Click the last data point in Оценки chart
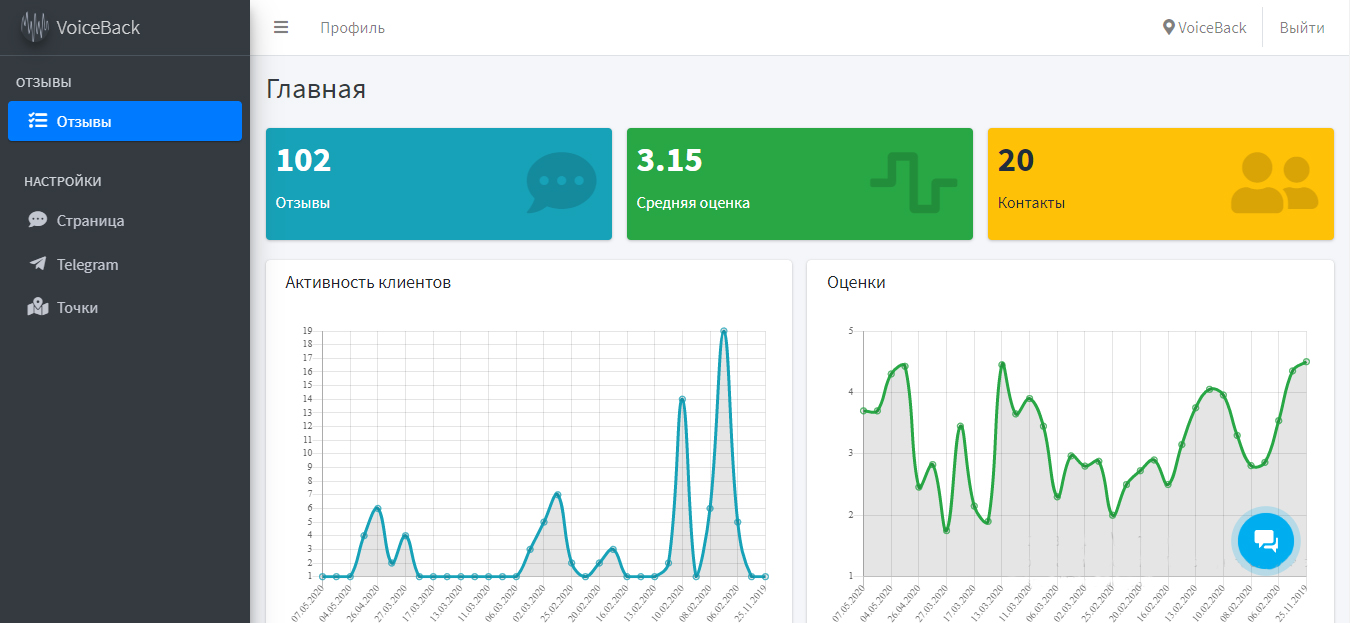This screenshot has width=1350, height=623. pyautogui.click(x=1306, y=362)
